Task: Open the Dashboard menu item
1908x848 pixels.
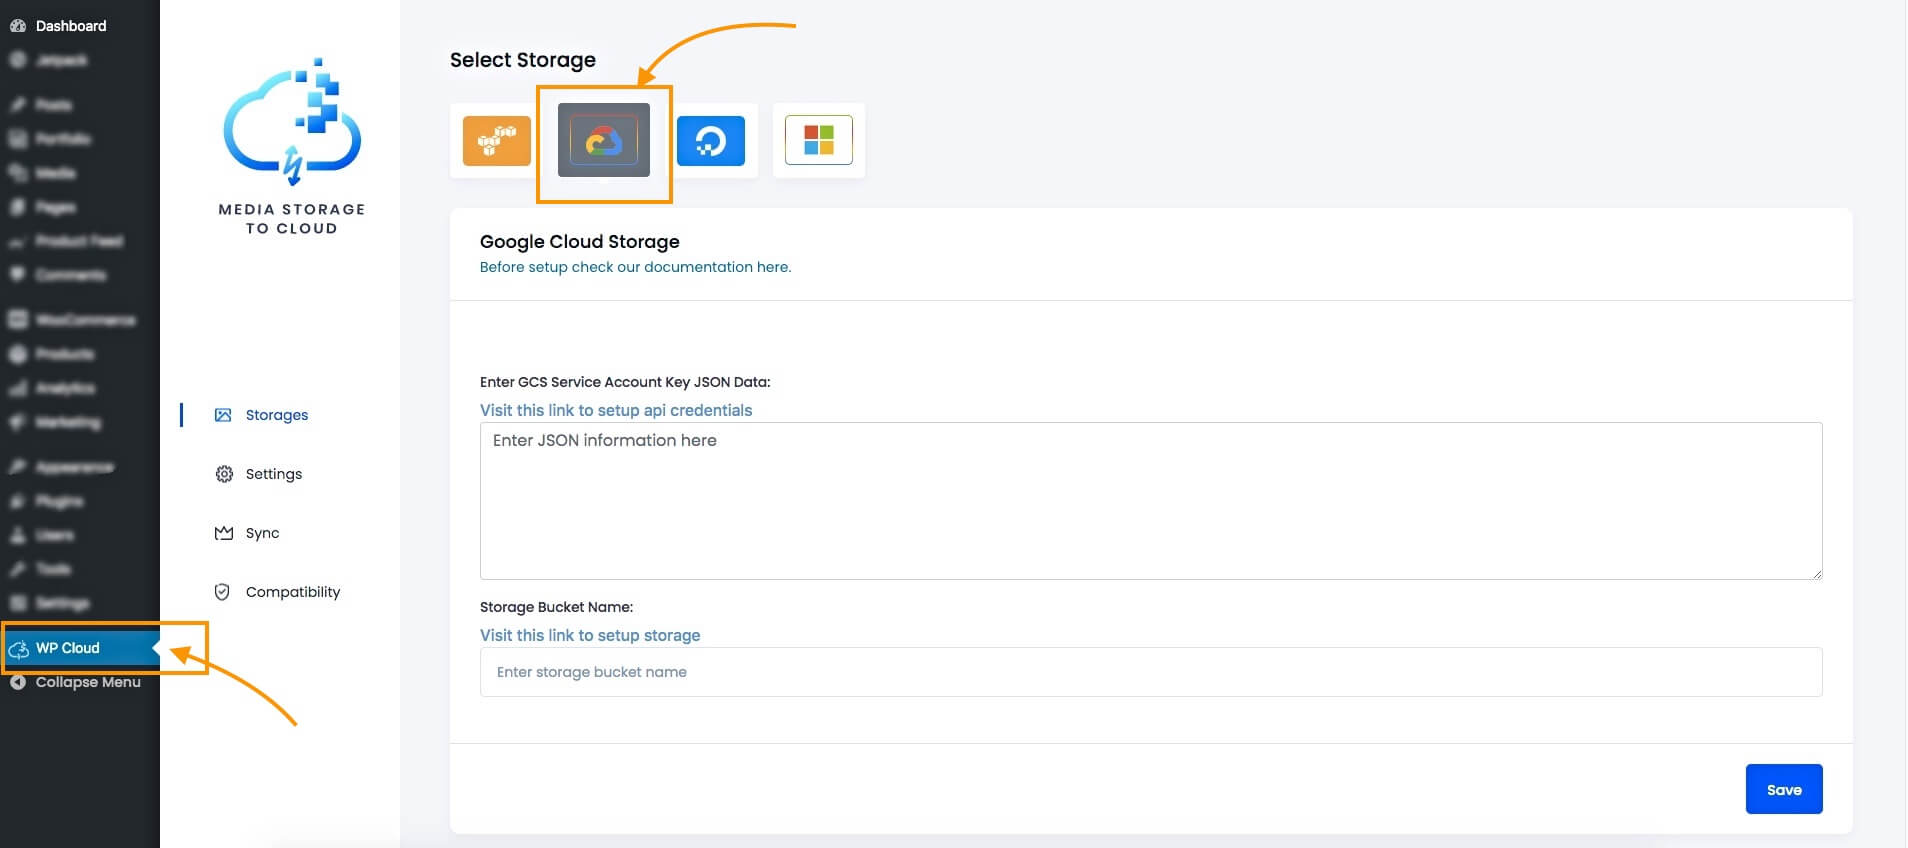Action: [70, 26]
